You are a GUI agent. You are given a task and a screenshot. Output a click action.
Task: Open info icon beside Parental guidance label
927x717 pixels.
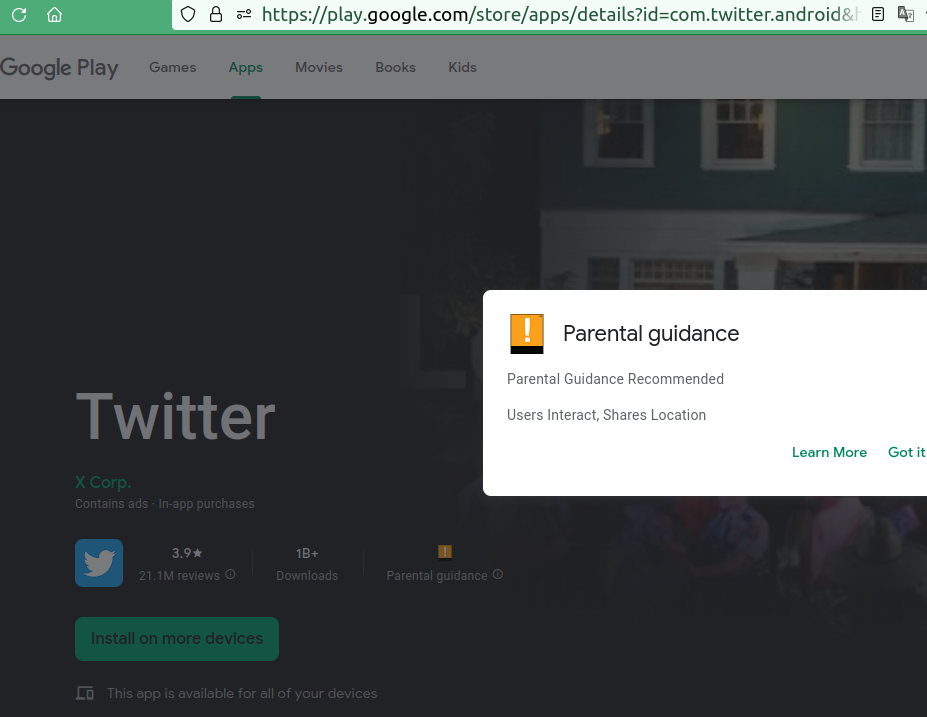coord(498,574)
